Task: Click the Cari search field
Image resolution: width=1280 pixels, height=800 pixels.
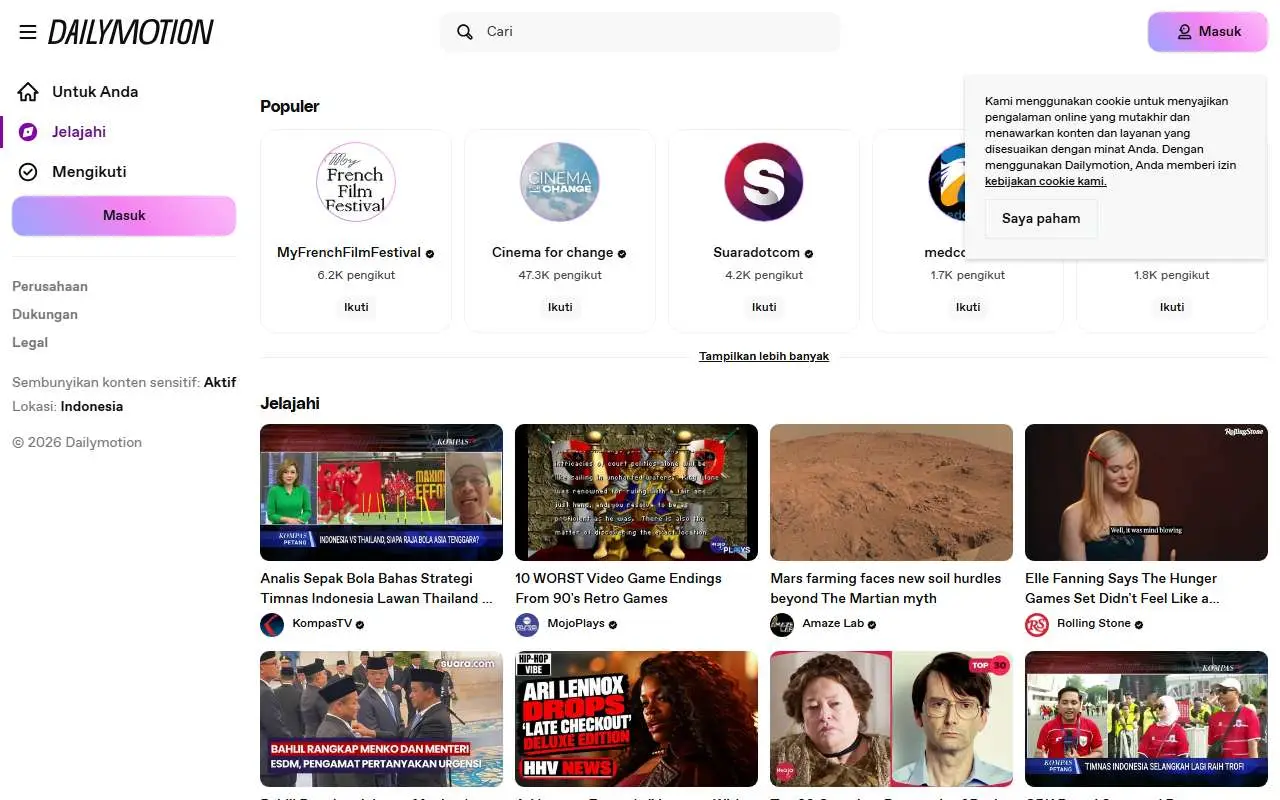Action: pos(640,32)
